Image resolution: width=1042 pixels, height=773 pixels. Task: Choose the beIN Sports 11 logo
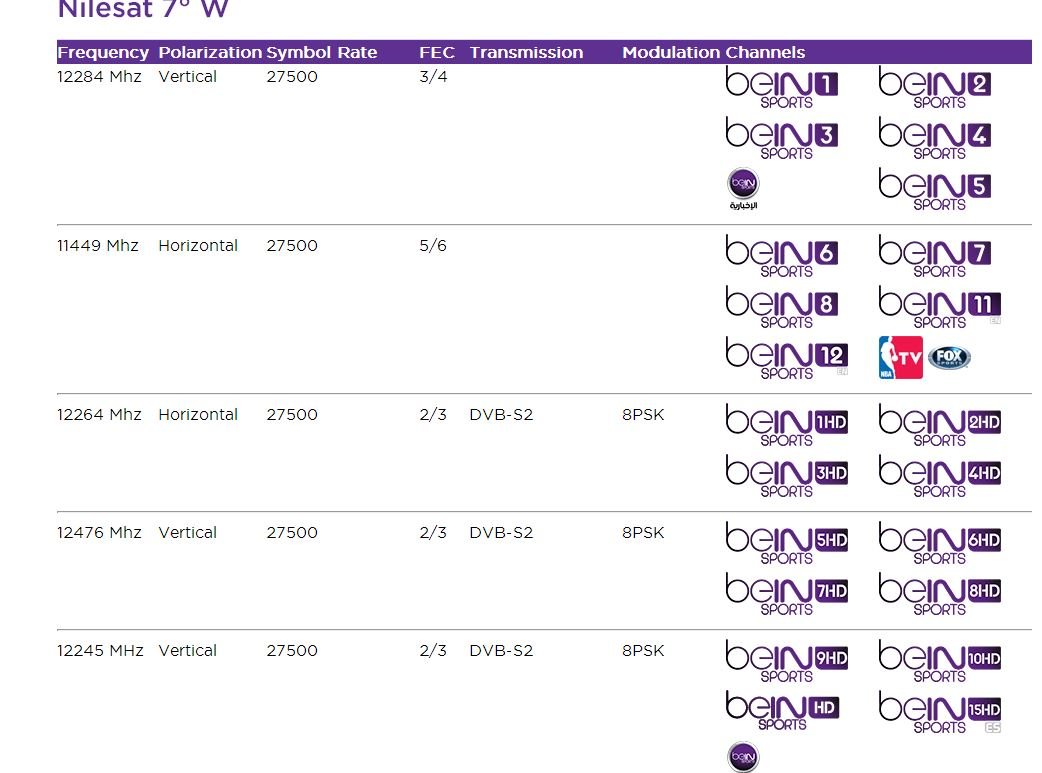940,308
